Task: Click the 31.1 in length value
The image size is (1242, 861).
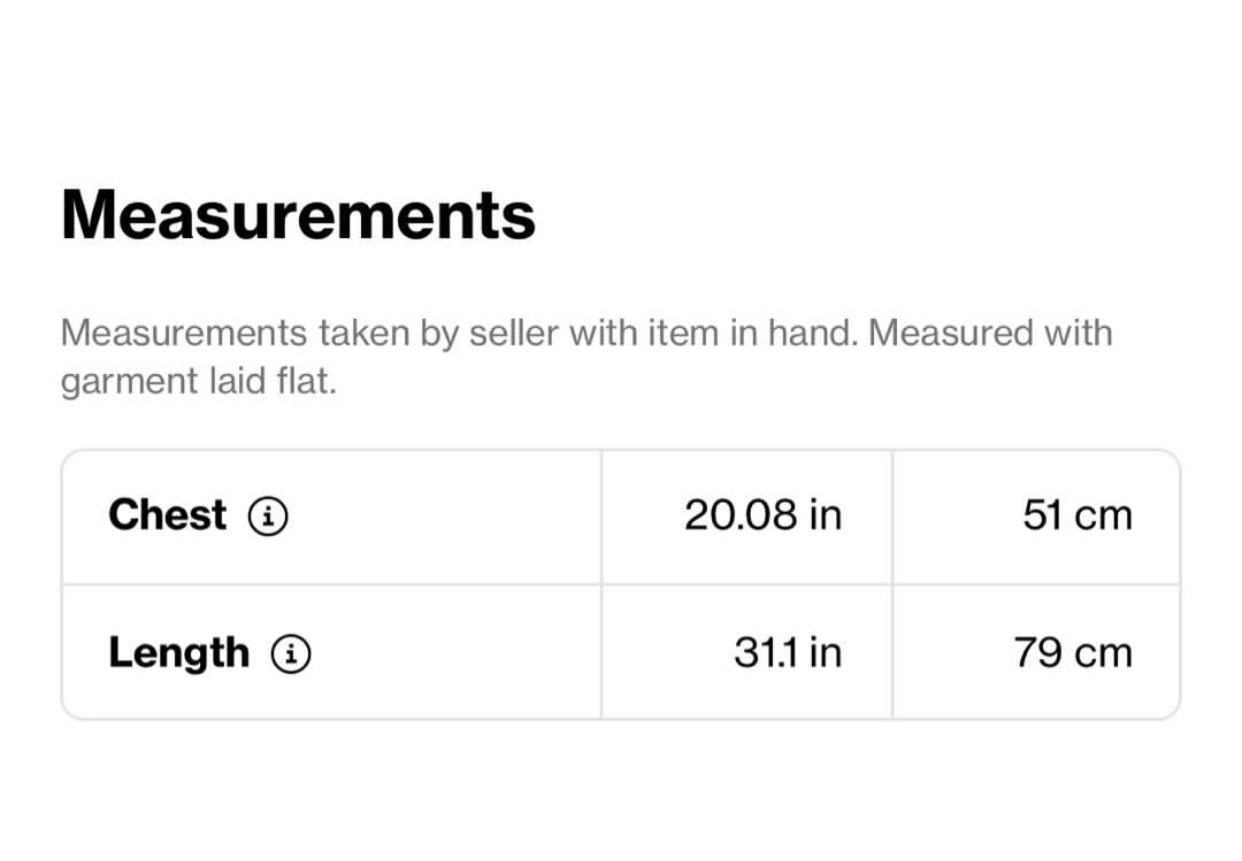Action: coord(787,653)
